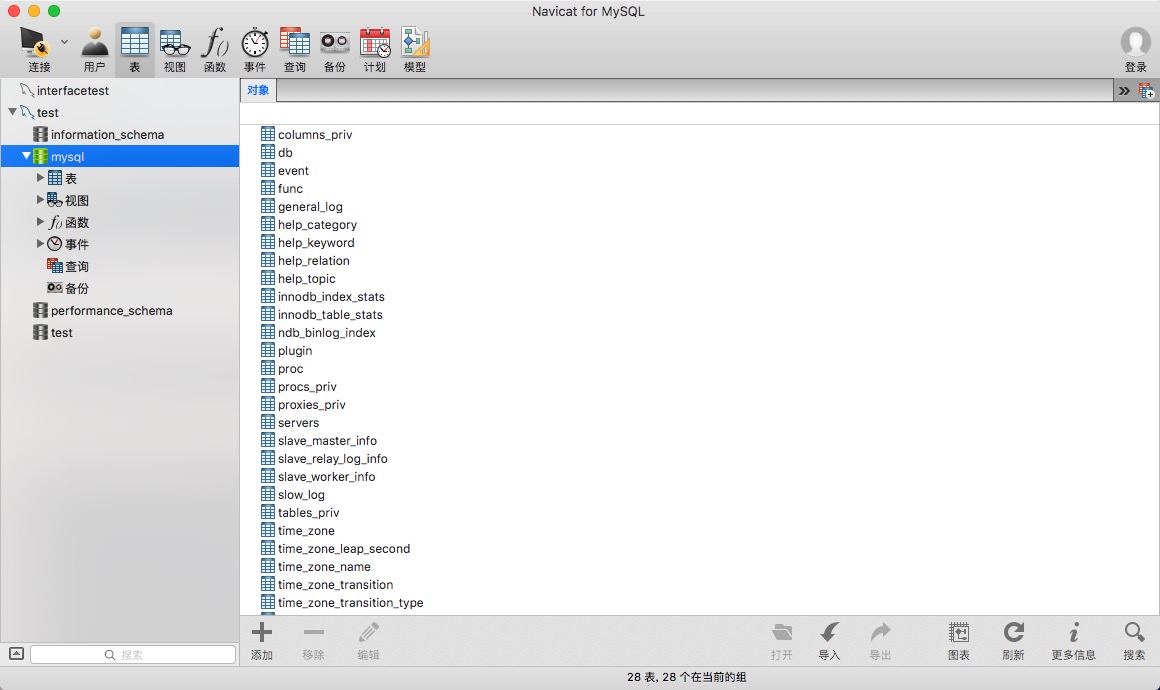The image size is (1160, 690).
Task: Select the slave_worker_info table
Action: pos(326,476)
